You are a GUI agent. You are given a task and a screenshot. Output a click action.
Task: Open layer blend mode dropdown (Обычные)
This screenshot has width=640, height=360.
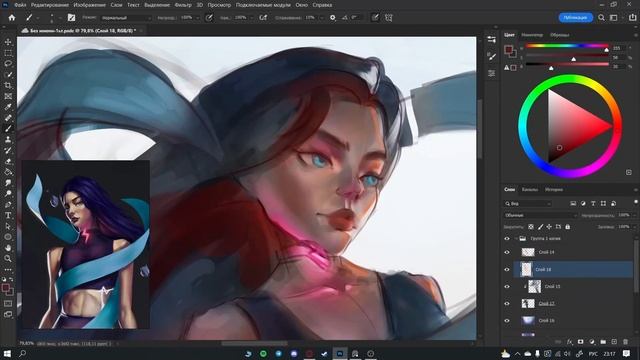tap(540, 215)
